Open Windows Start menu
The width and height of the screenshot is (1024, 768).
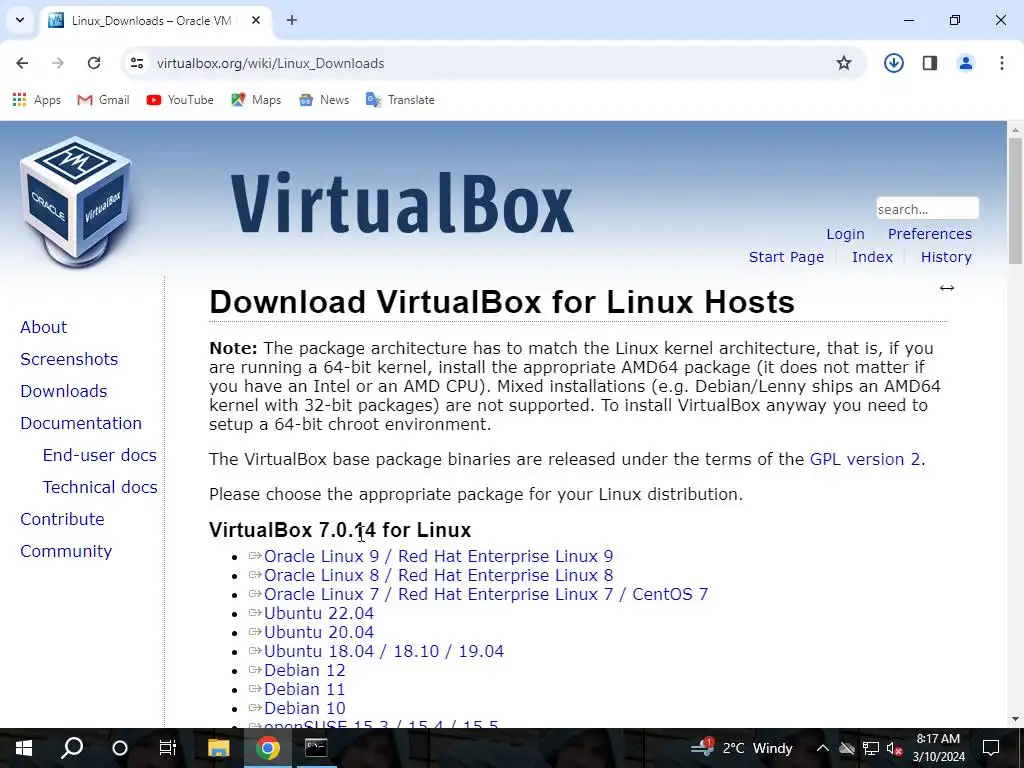click(24, 748)
